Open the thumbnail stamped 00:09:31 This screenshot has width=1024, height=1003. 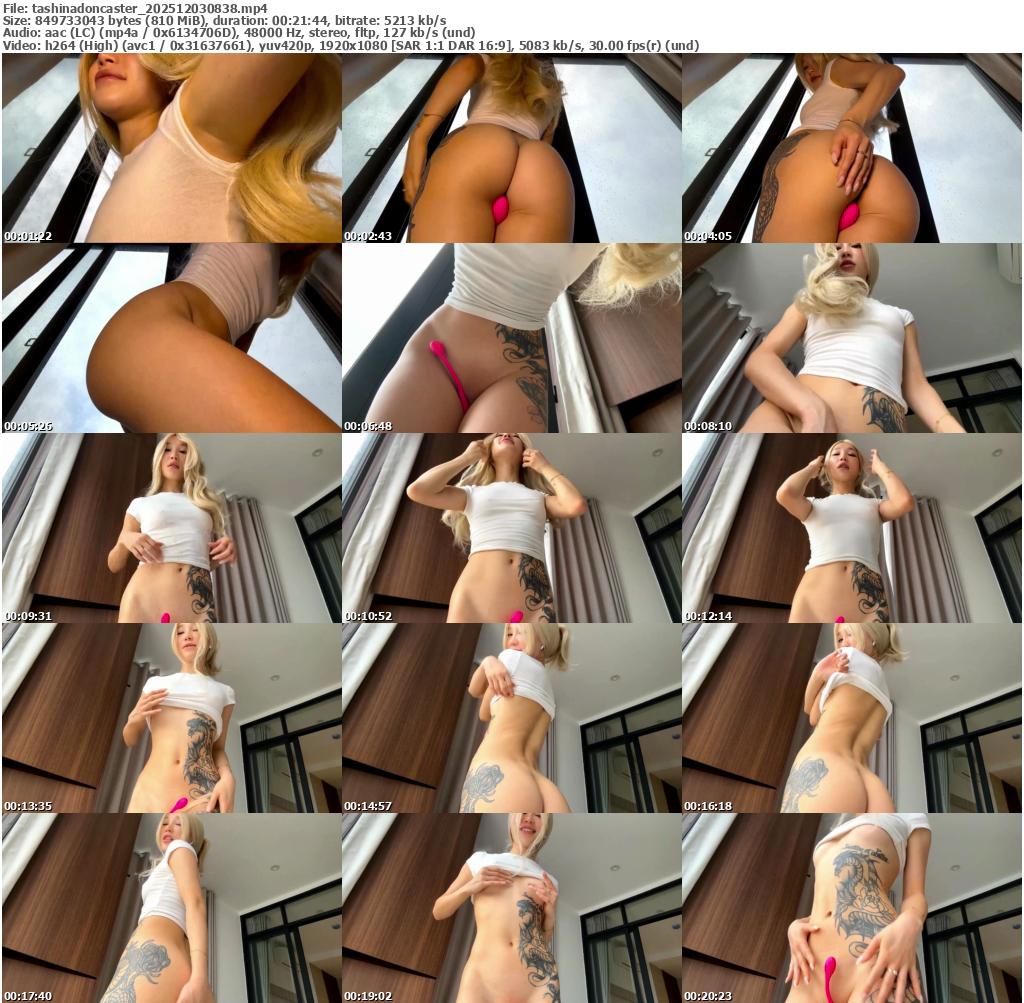pos(172,528)
